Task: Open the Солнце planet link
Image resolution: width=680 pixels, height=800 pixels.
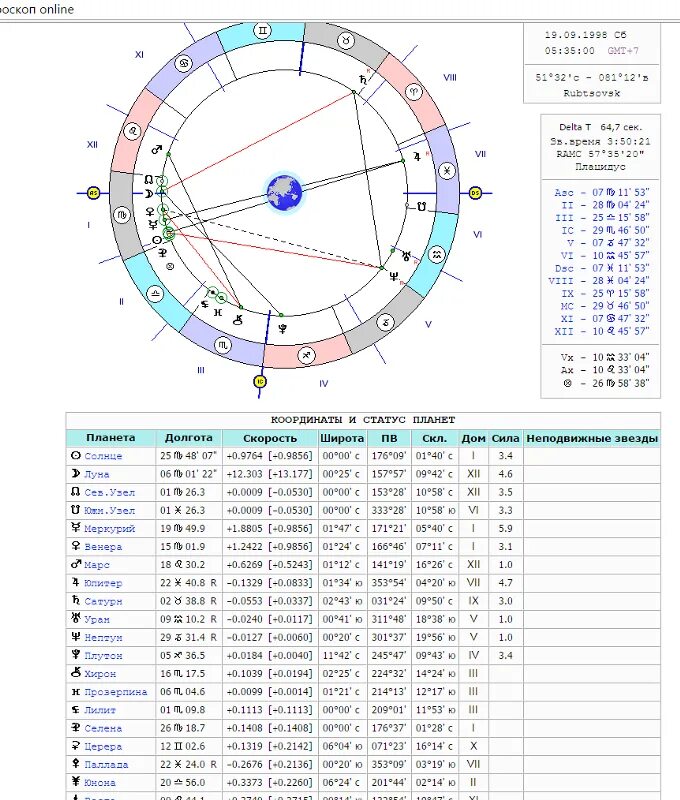Action: 103,456
